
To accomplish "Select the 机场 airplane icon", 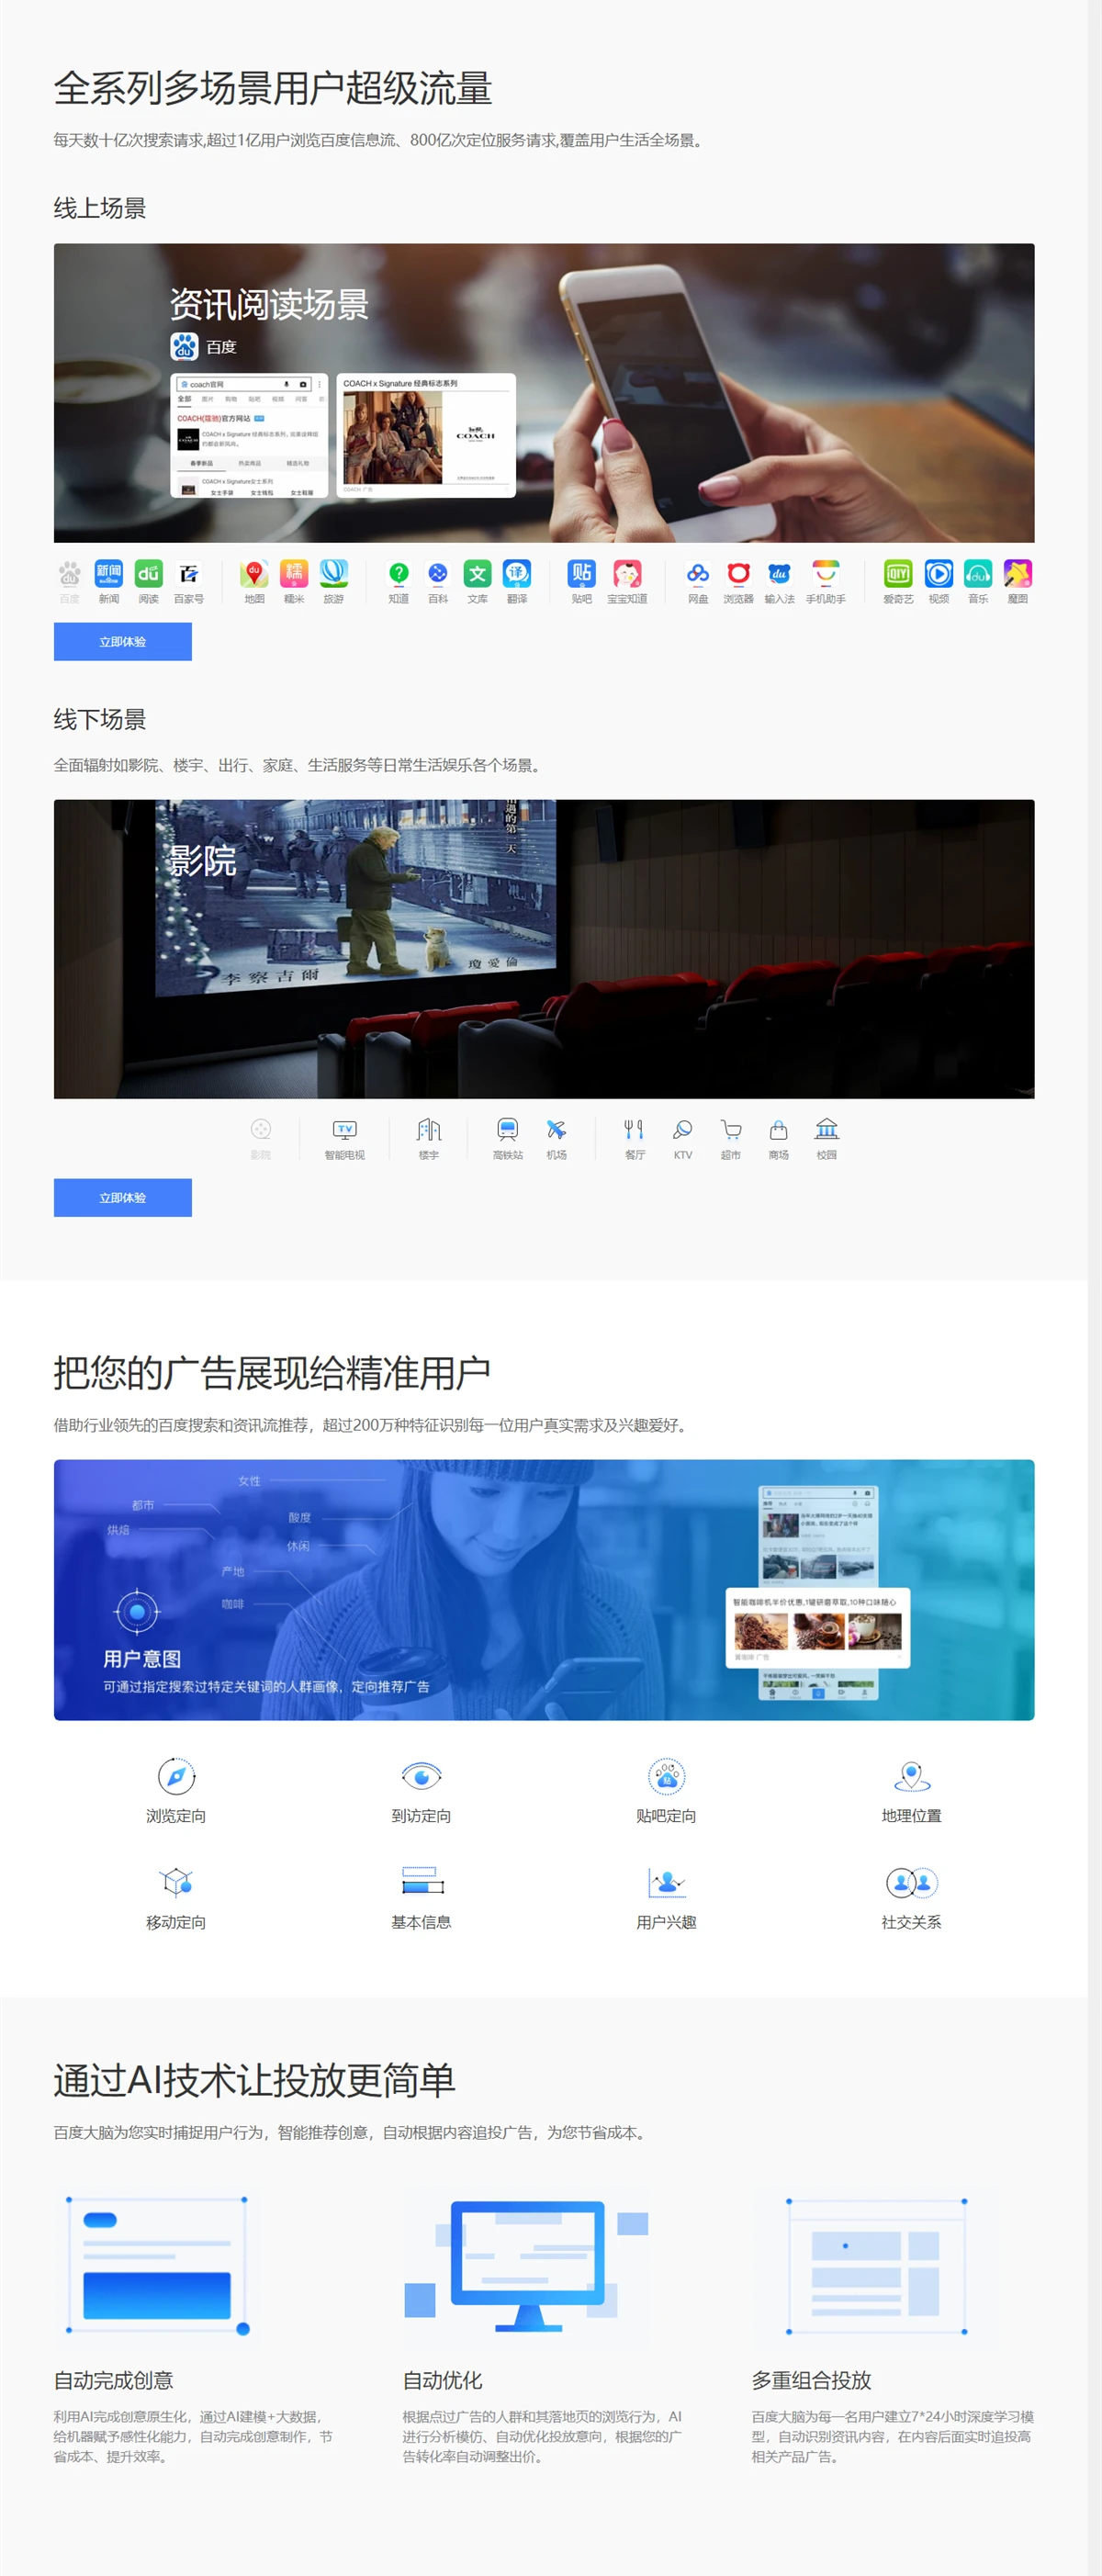I will 556,1130.
